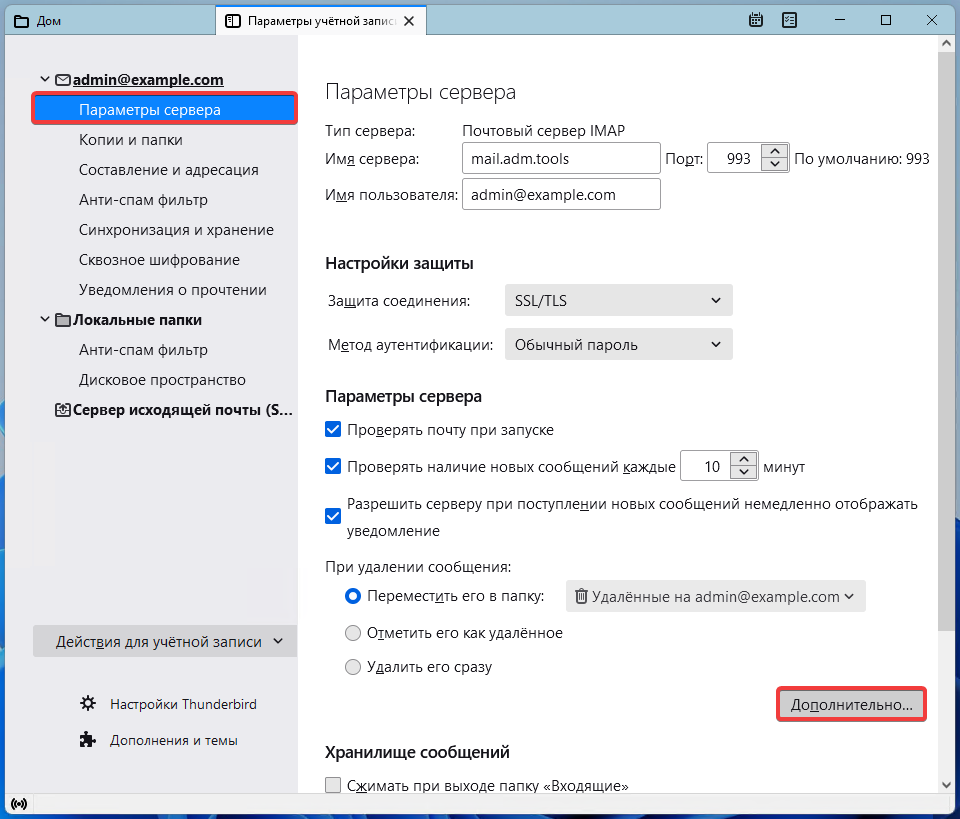Viewport: 960px width, 819px height.
Task: Switch to the 'Дом' tab
Action: coord(40,20)
